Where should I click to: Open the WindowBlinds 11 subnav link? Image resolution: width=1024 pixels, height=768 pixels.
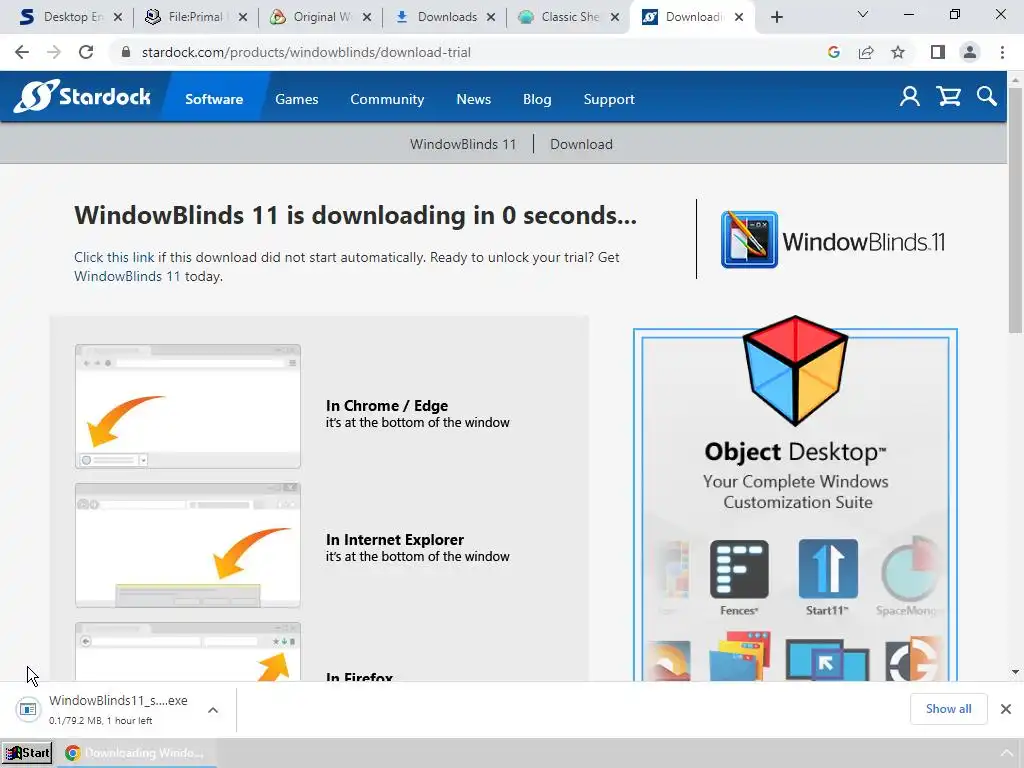pyautogui.click(x=463, y=144)
